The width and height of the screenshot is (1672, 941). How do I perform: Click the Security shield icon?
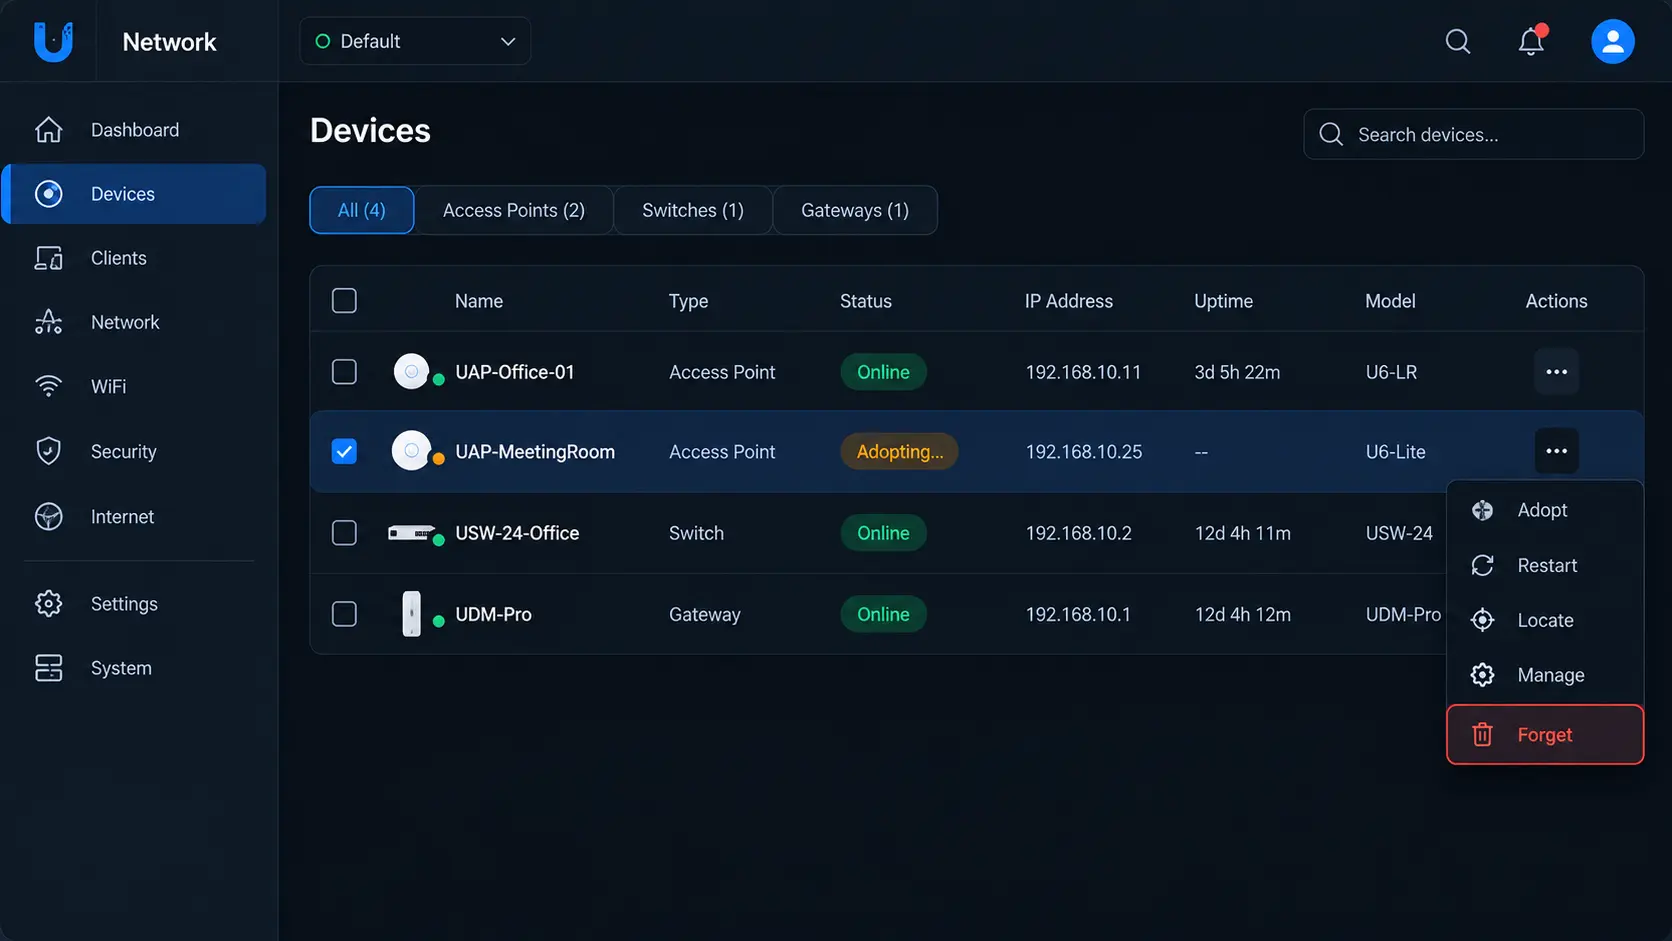pos(48,451)
